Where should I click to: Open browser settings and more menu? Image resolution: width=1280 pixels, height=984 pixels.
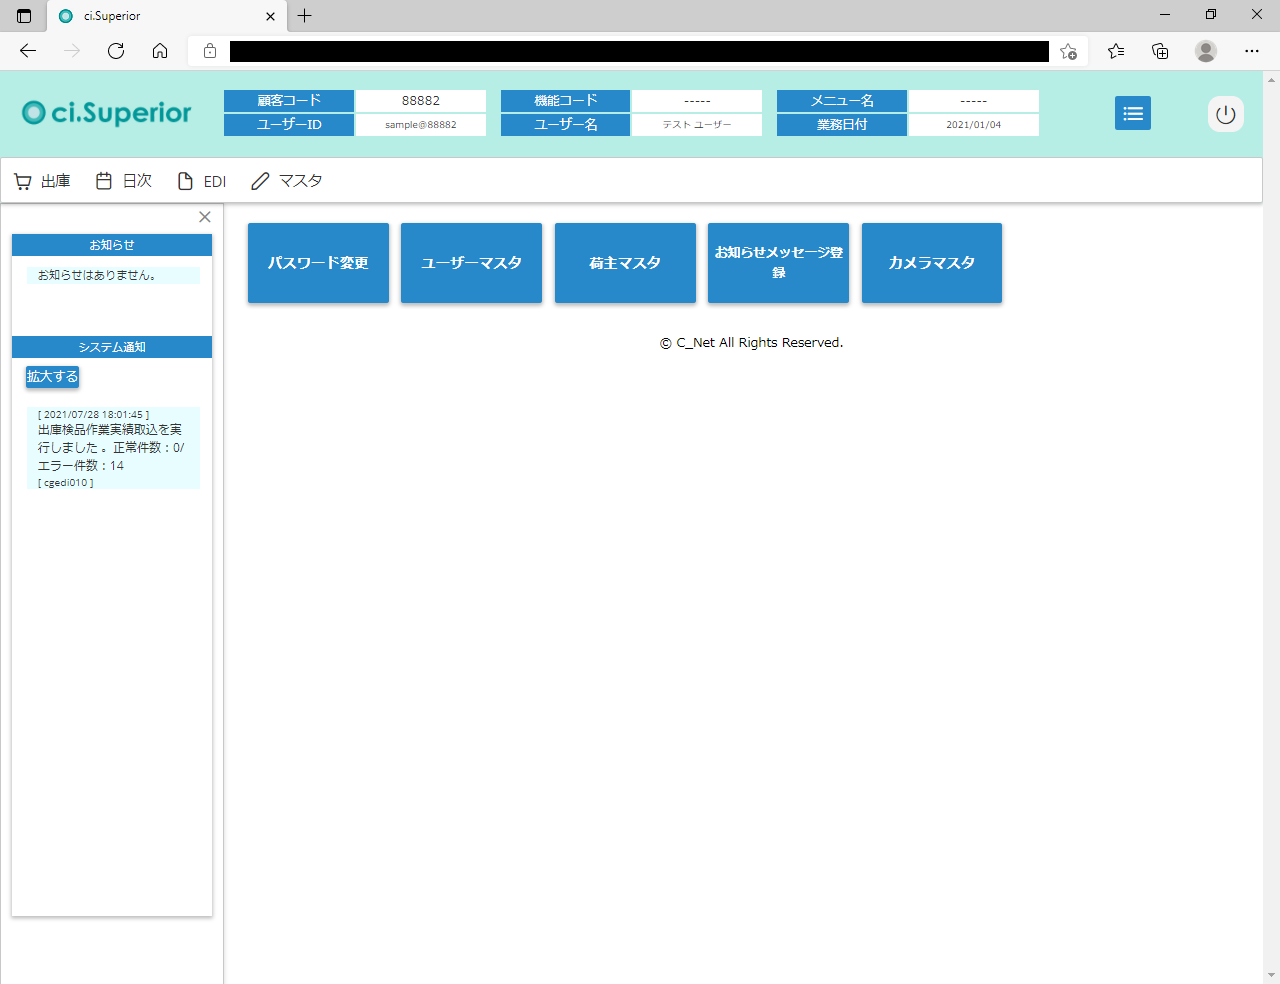point(1252,51)
